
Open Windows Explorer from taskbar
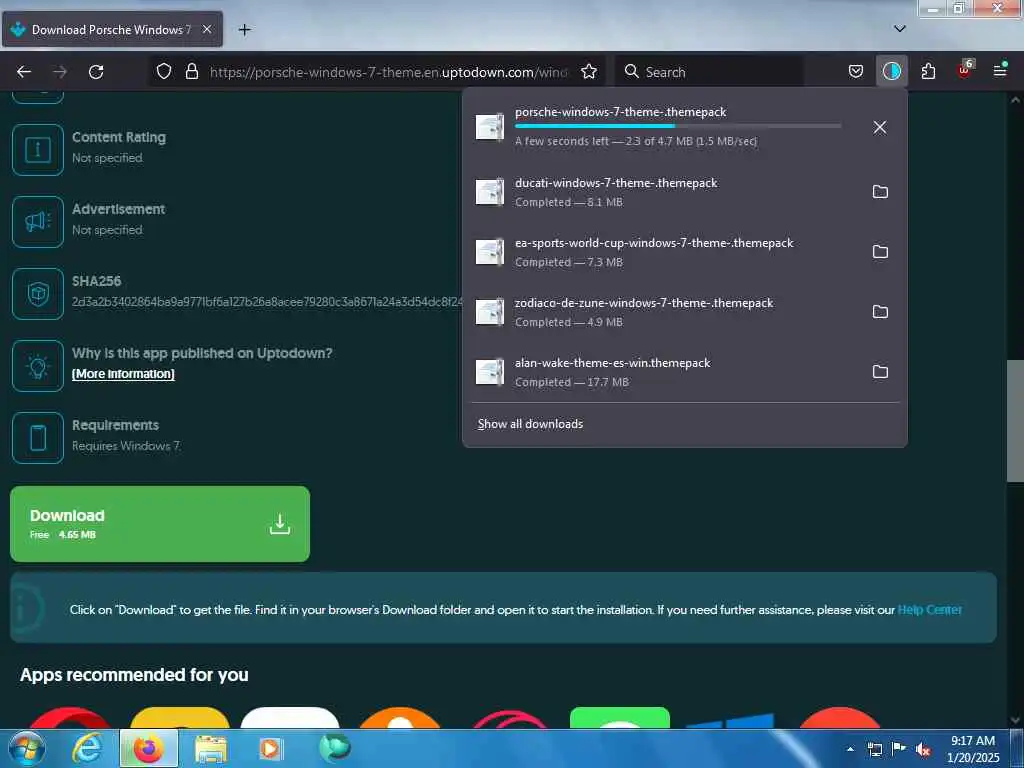210,749
